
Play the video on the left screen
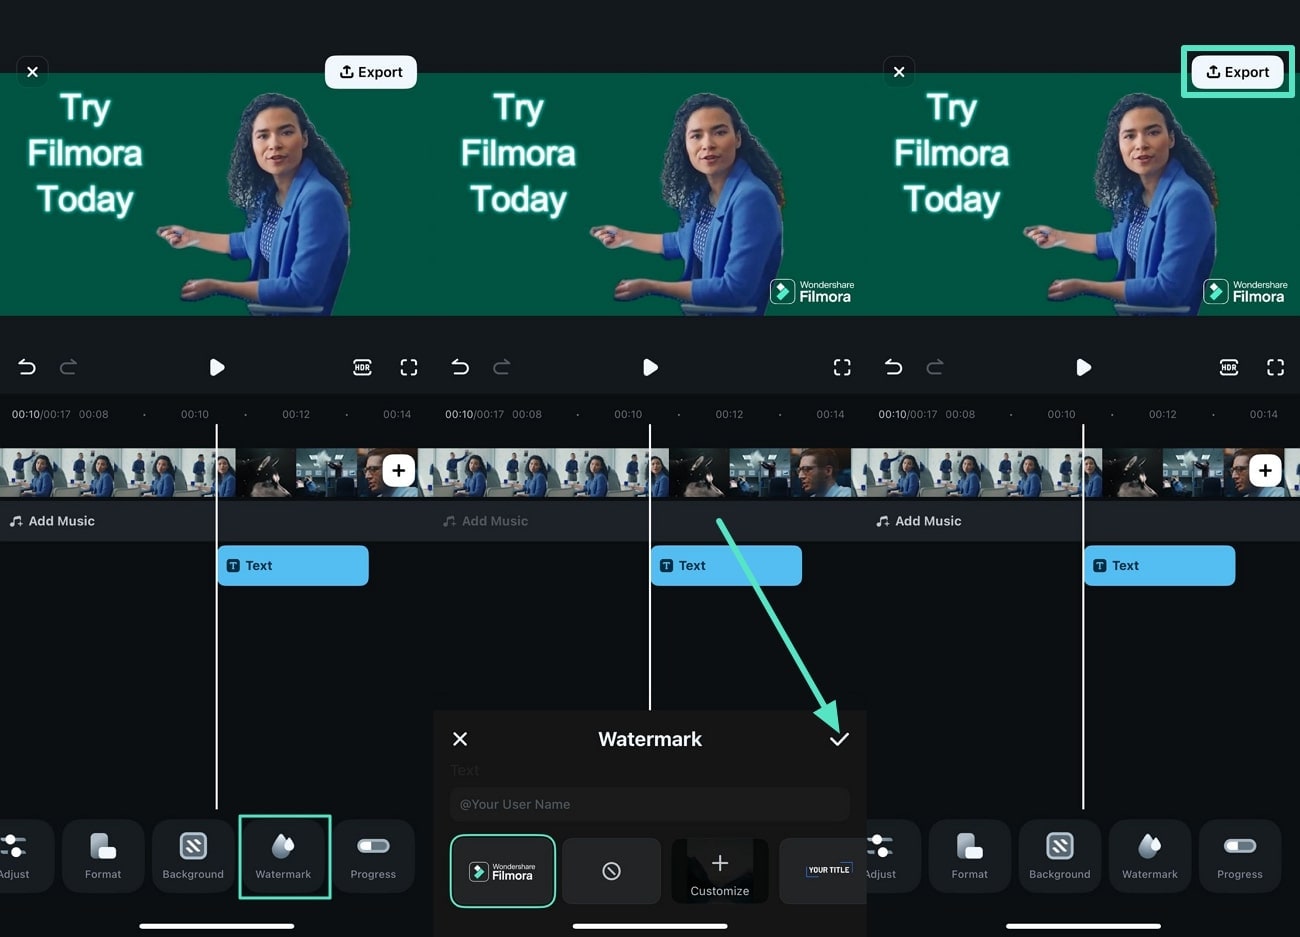point(216,367)
